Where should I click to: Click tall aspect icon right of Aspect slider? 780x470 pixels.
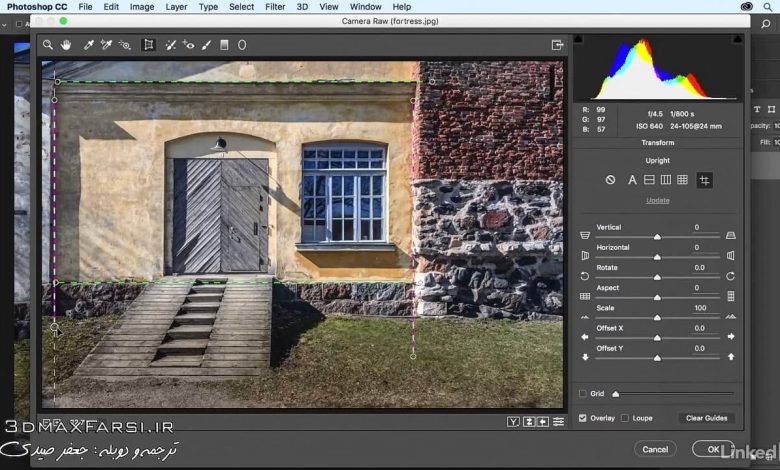click(x=731, y=296)
